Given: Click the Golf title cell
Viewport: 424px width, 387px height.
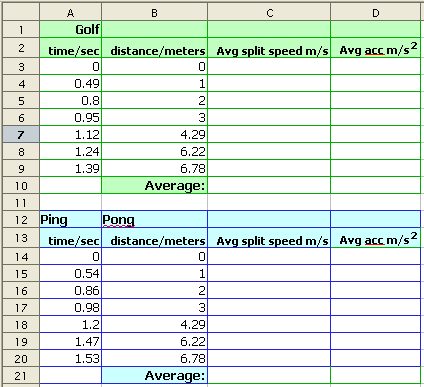Looking at the screenshot, I should [70, 29].
